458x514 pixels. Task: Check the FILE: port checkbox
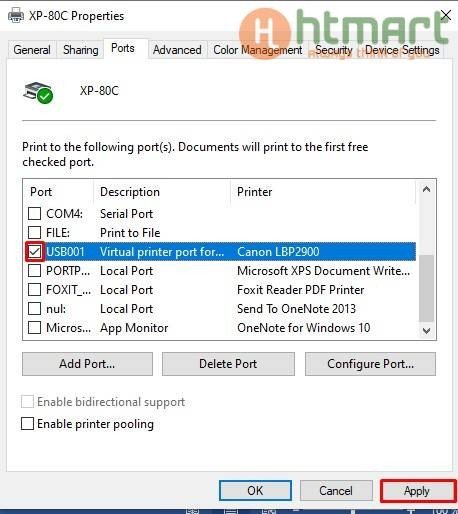[x=34, y=233]
